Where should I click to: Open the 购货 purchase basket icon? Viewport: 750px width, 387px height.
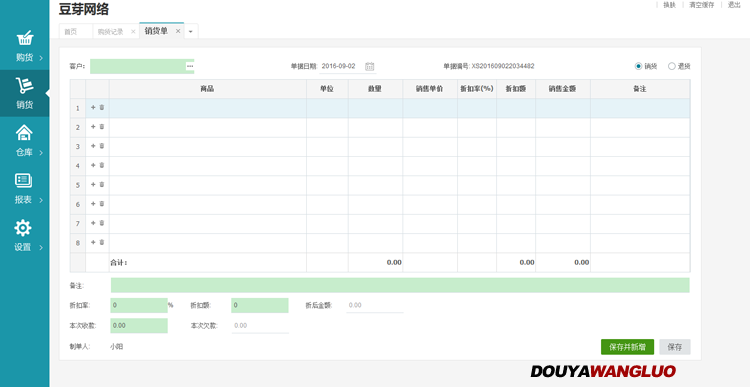point(24,38)
